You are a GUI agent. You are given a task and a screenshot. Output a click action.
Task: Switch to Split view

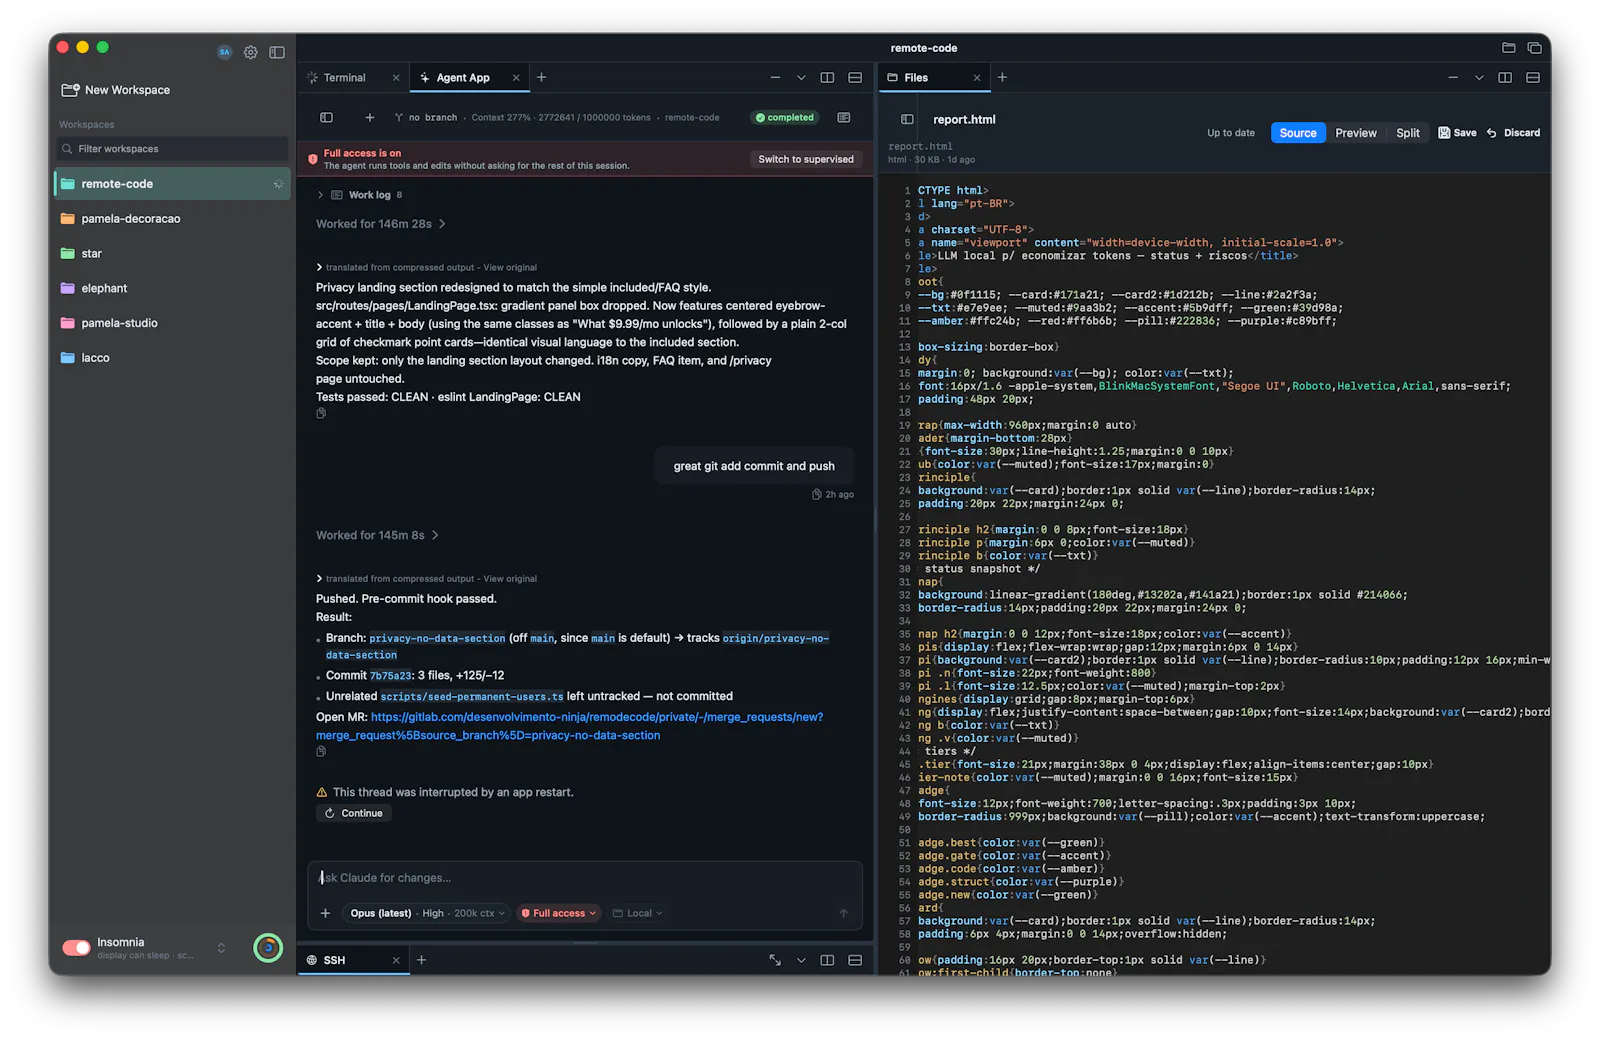(1408, 133)
